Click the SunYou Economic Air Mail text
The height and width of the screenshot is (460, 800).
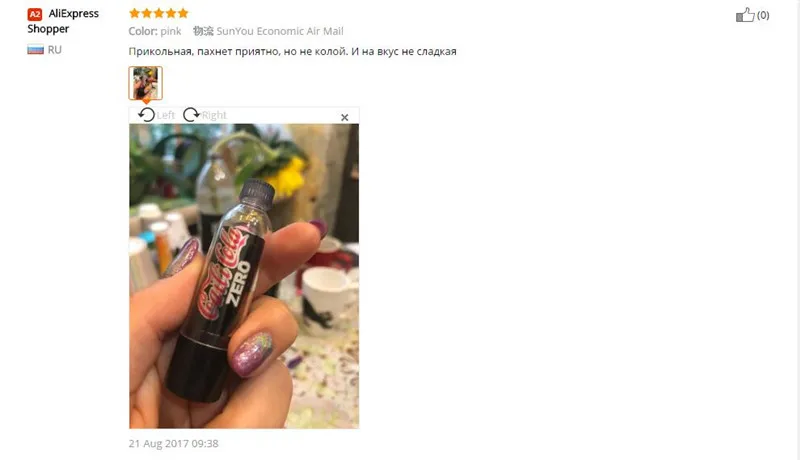pos(280,31)
